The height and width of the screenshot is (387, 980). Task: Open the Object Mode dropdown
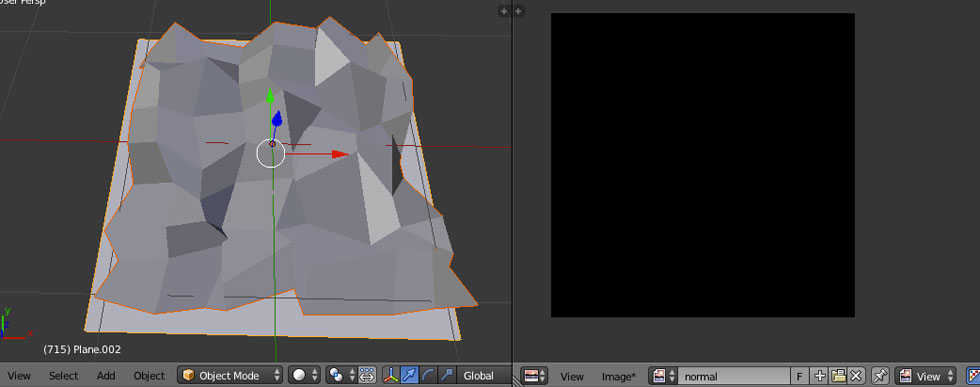point(230,375)
